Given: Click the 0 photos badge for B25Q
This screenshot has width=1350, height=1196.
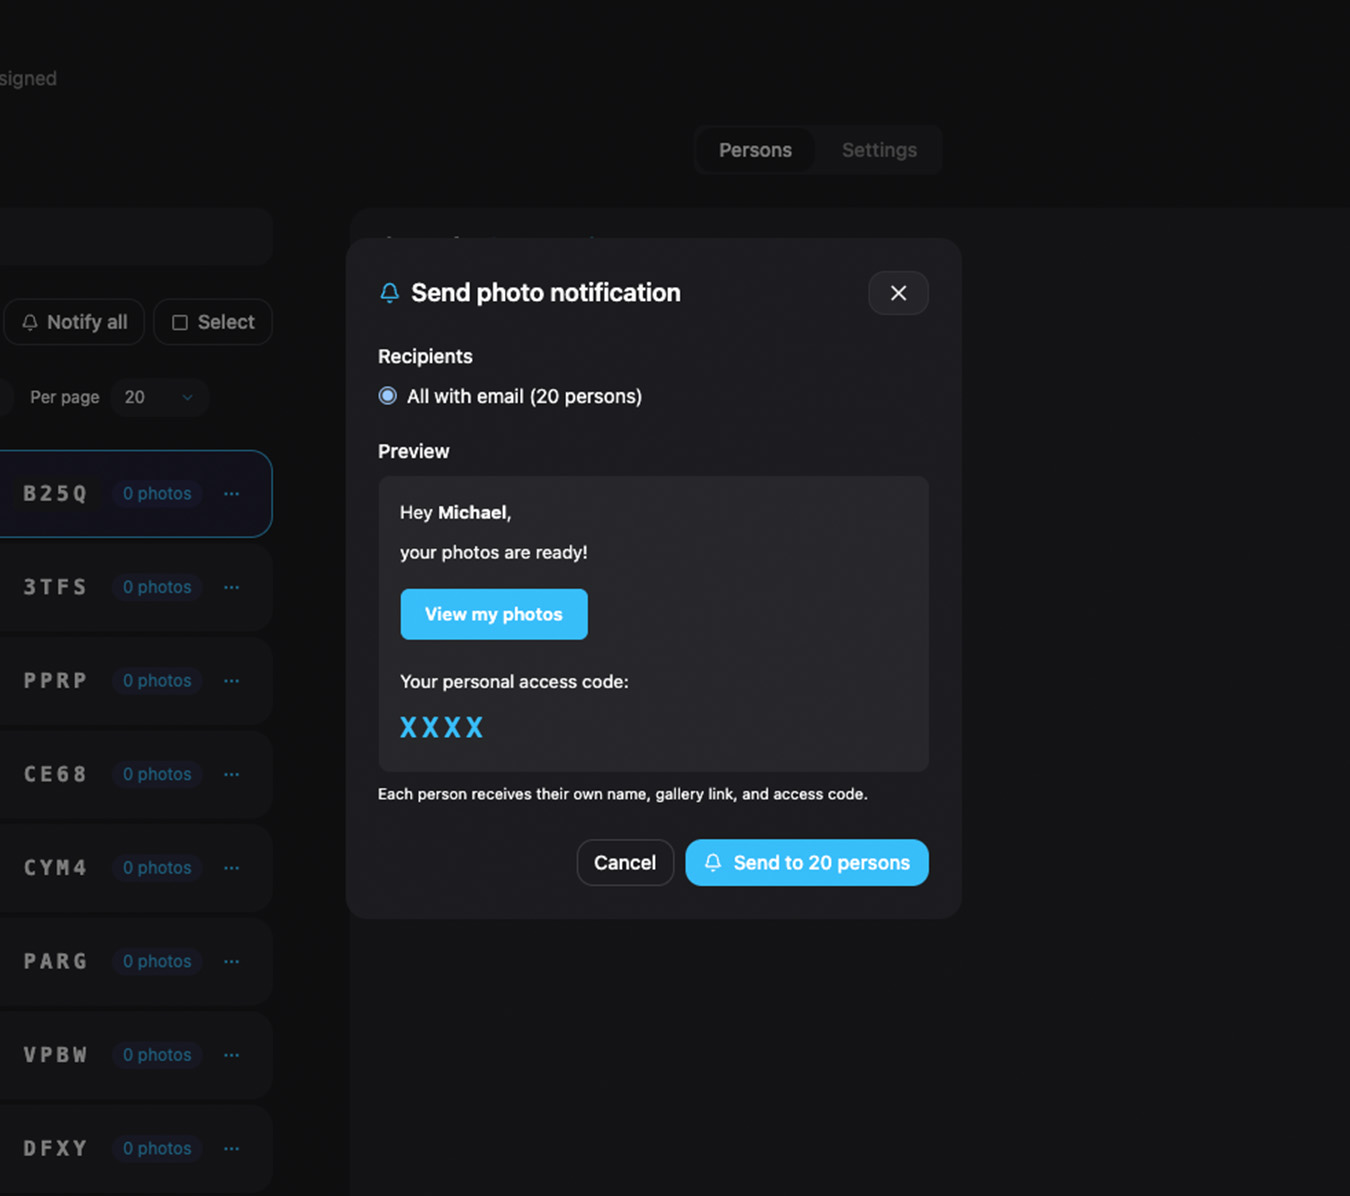Looking at the screenshot, I should [x=157, y=494].
